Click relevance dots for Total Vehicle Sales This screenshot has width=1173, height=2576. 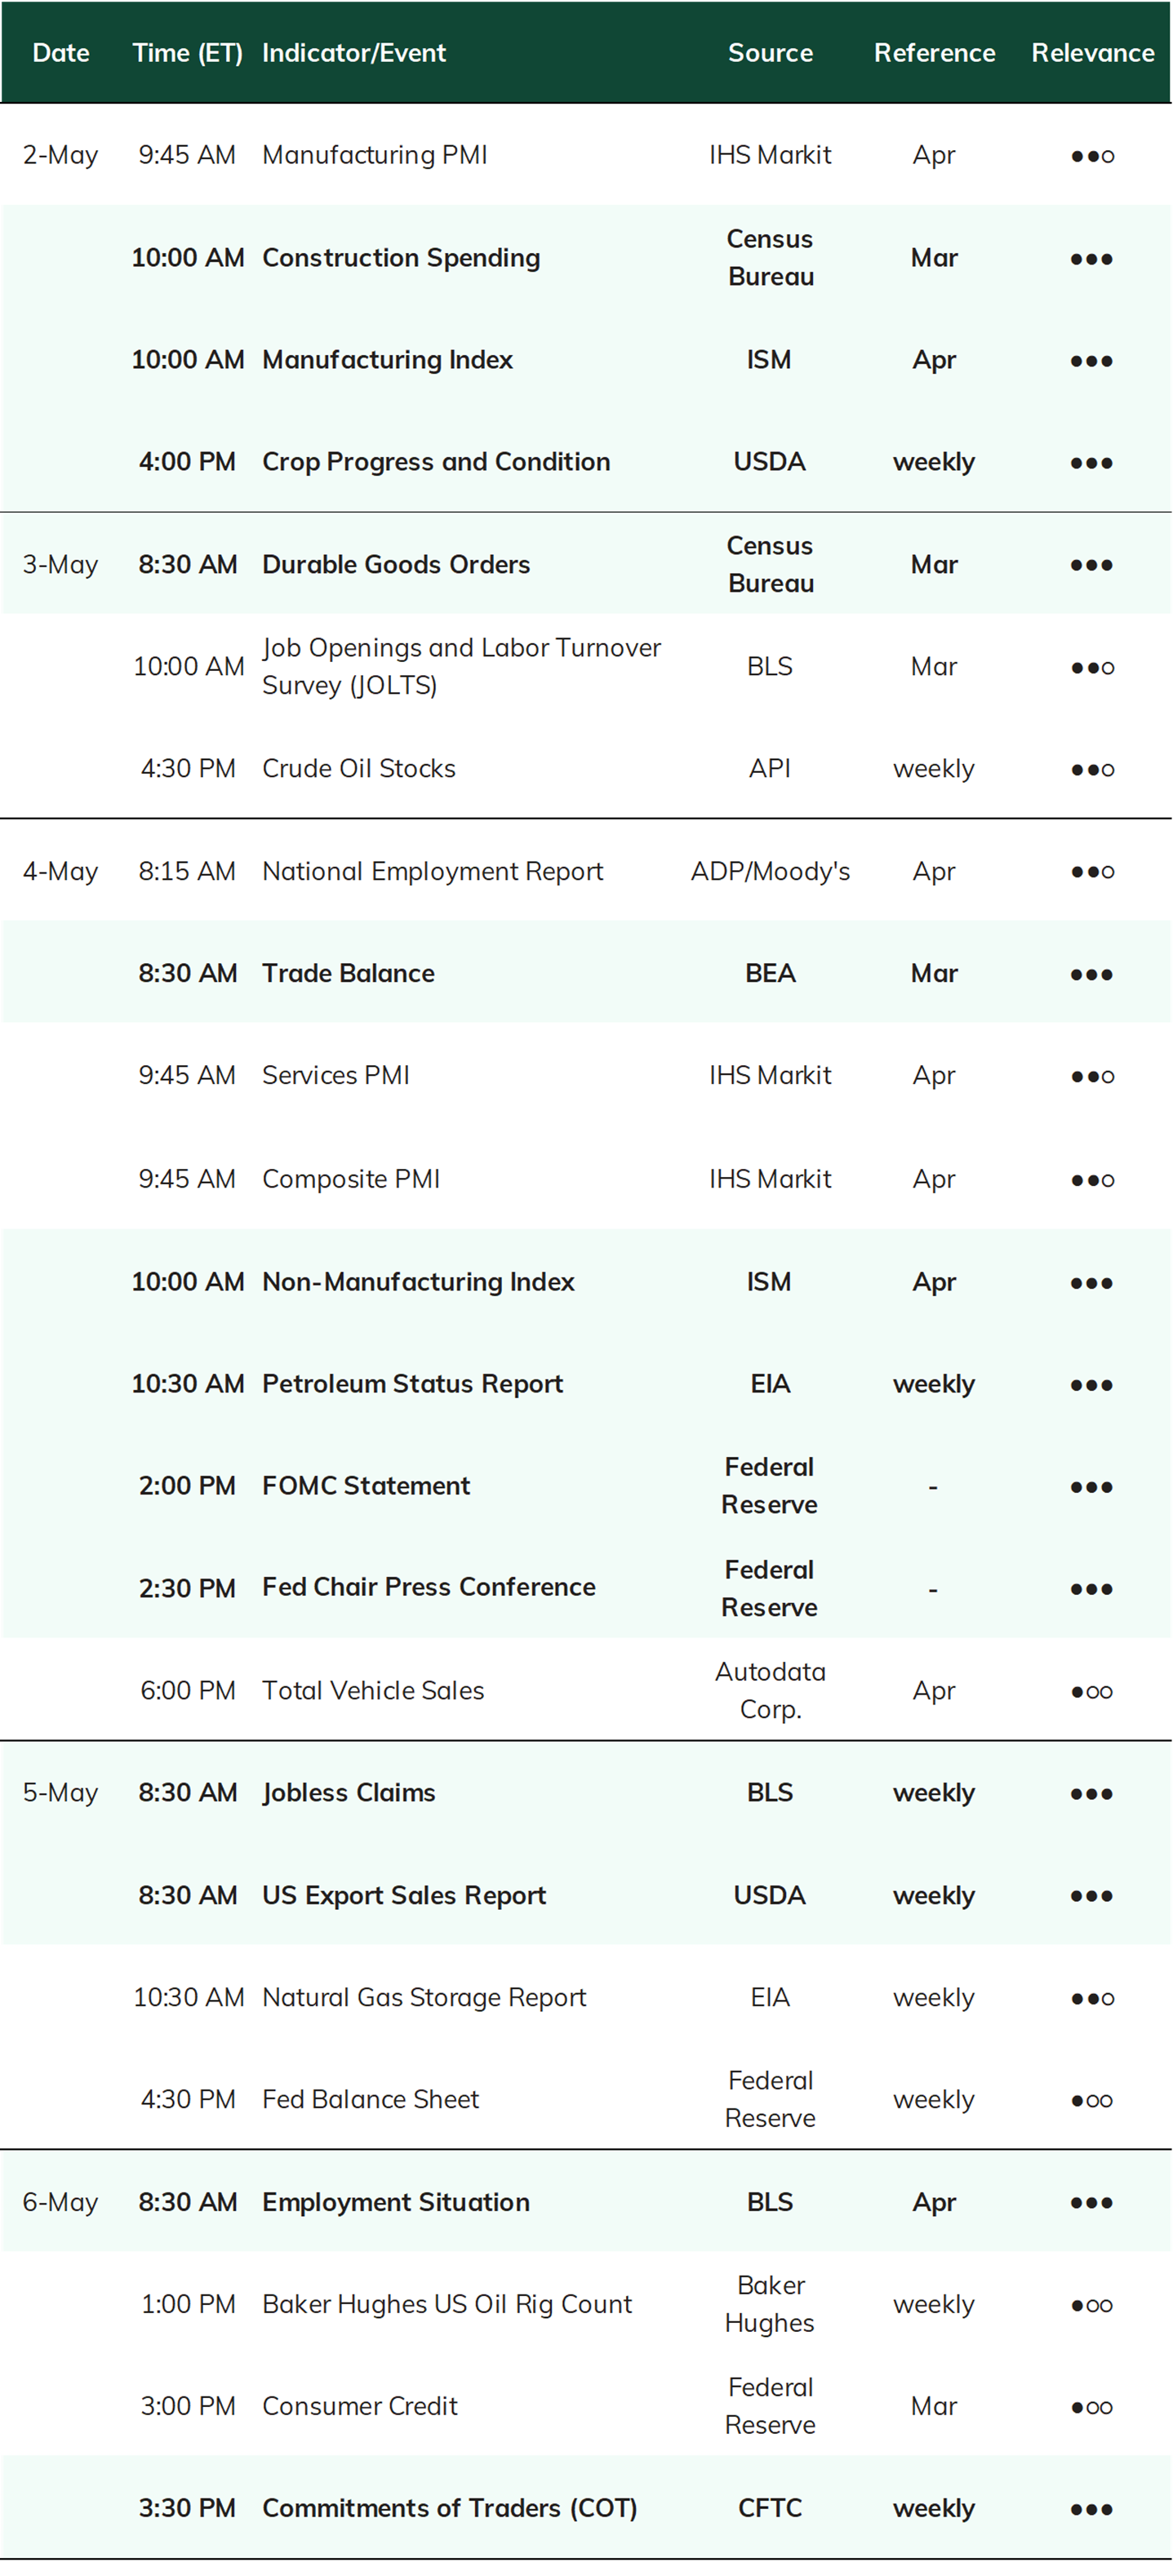pyautogui.click(x=1092, y=1692)
